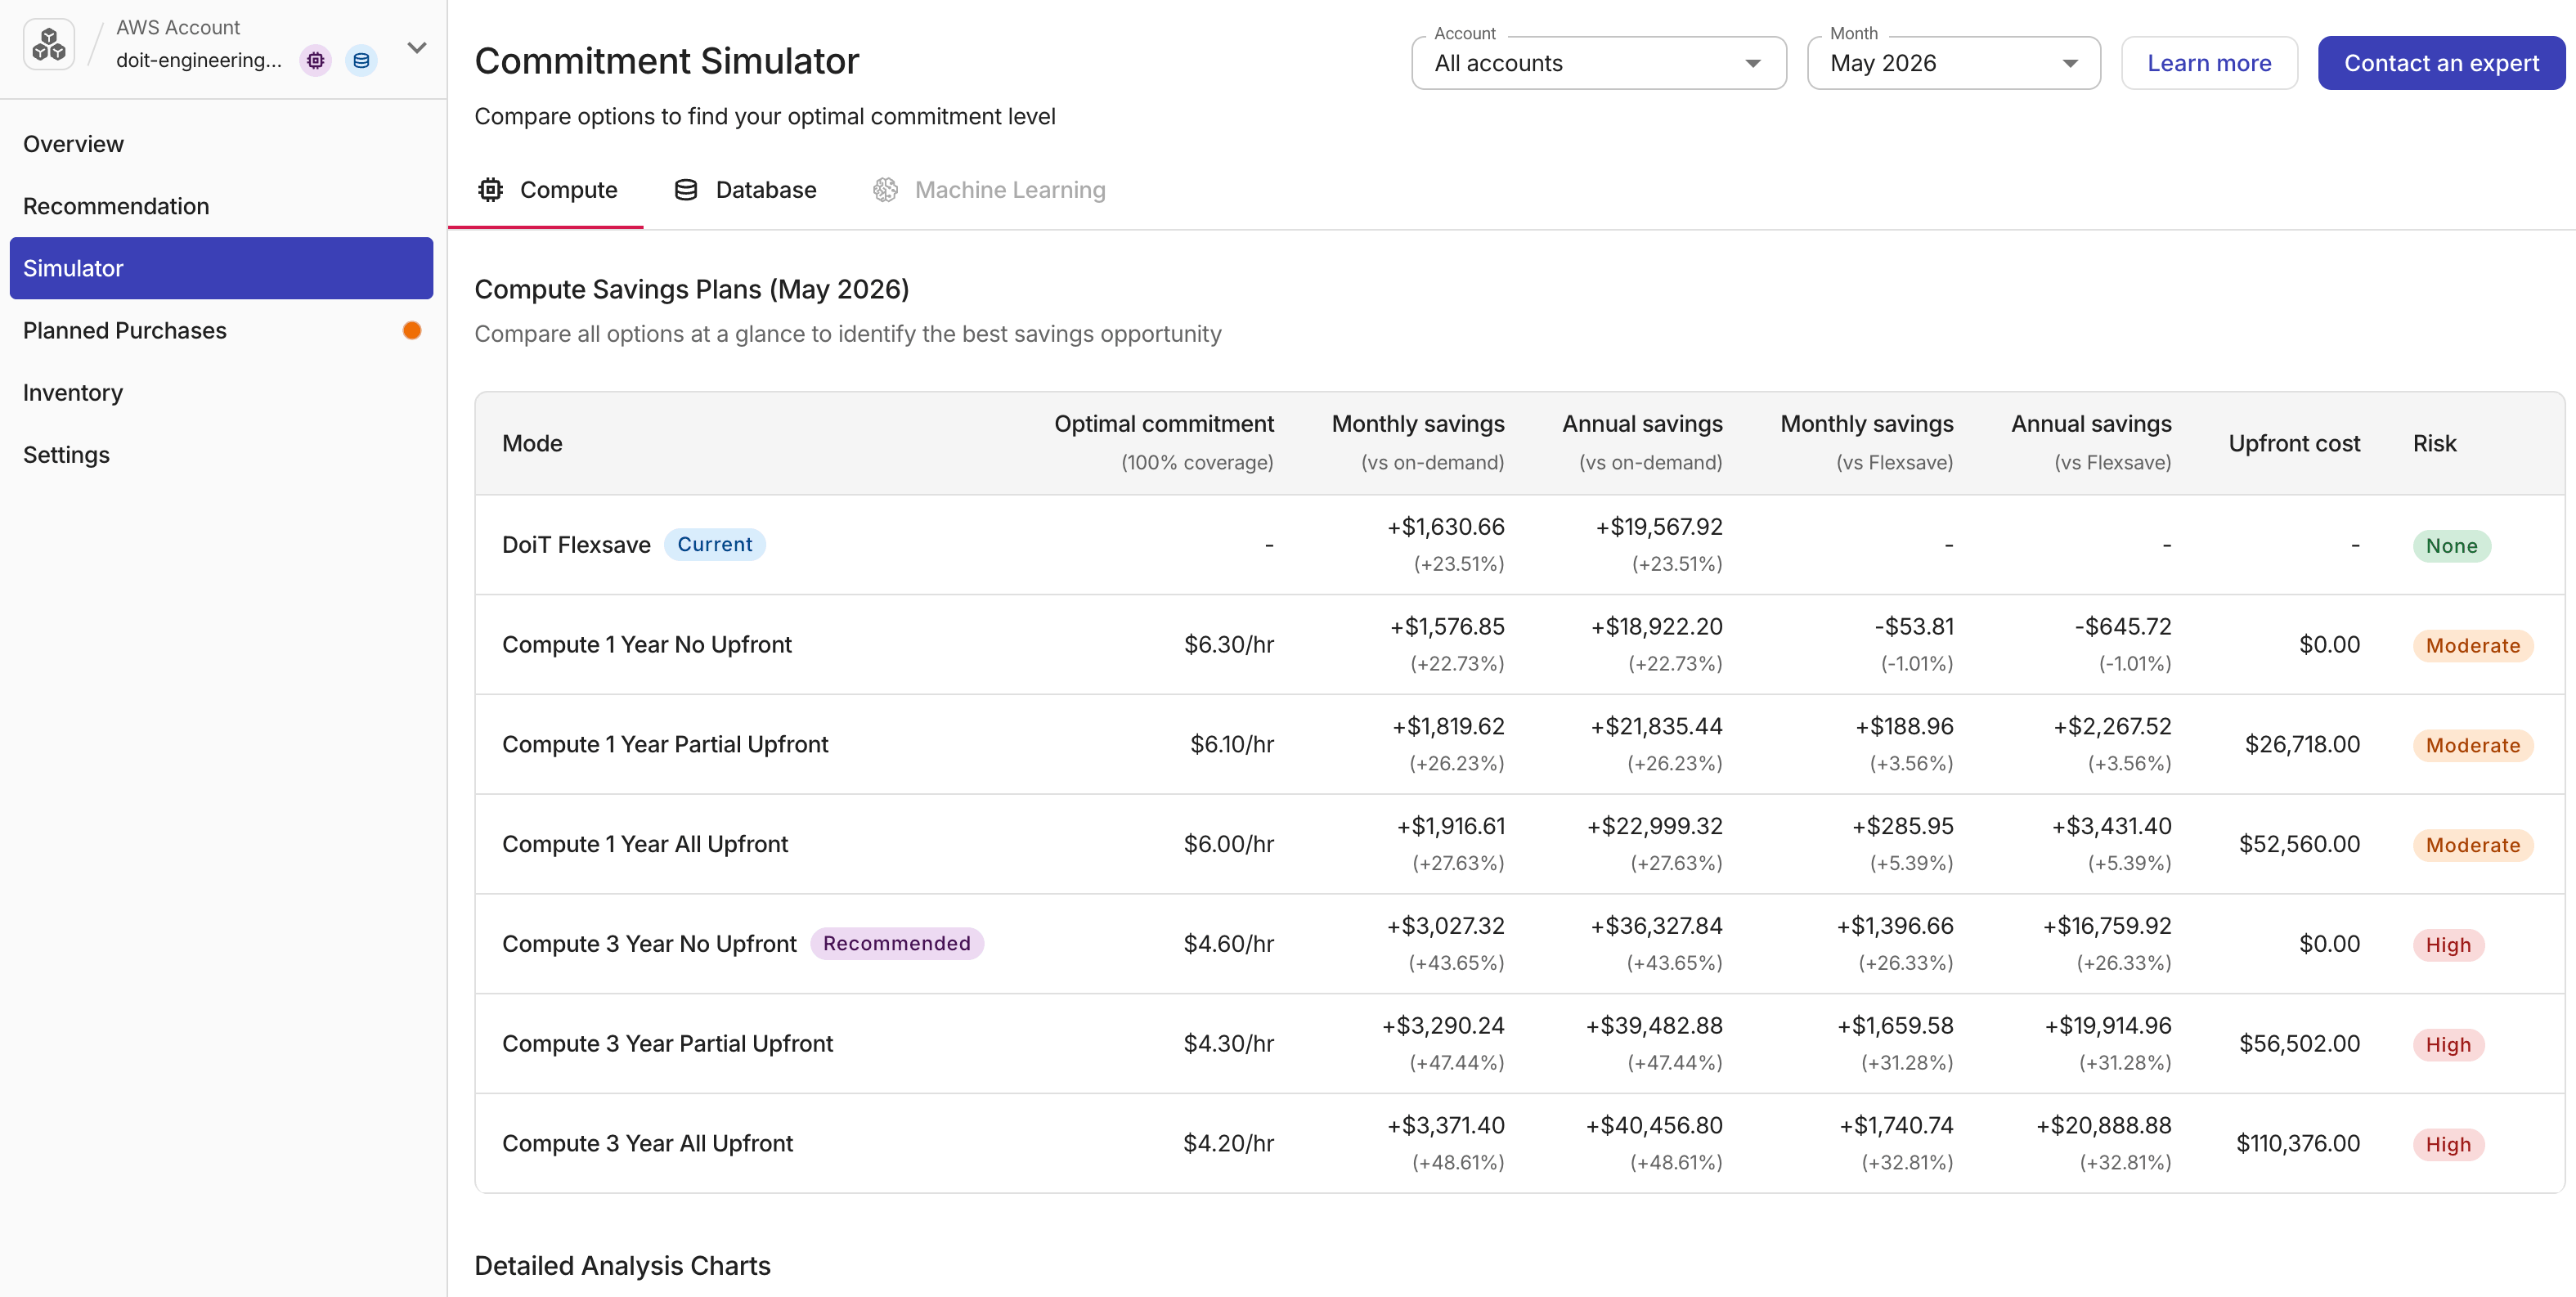Open Recommendation in the sidebar
The image size is (2576, 1297).
[x=221, y=206]
